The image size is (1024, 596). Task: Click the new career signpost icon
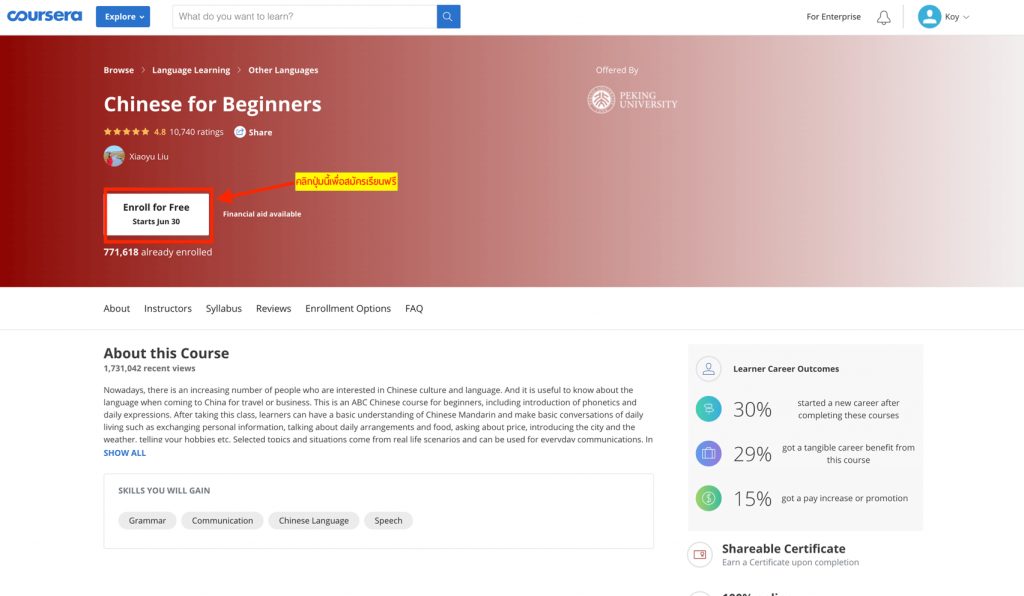(709, 409)
